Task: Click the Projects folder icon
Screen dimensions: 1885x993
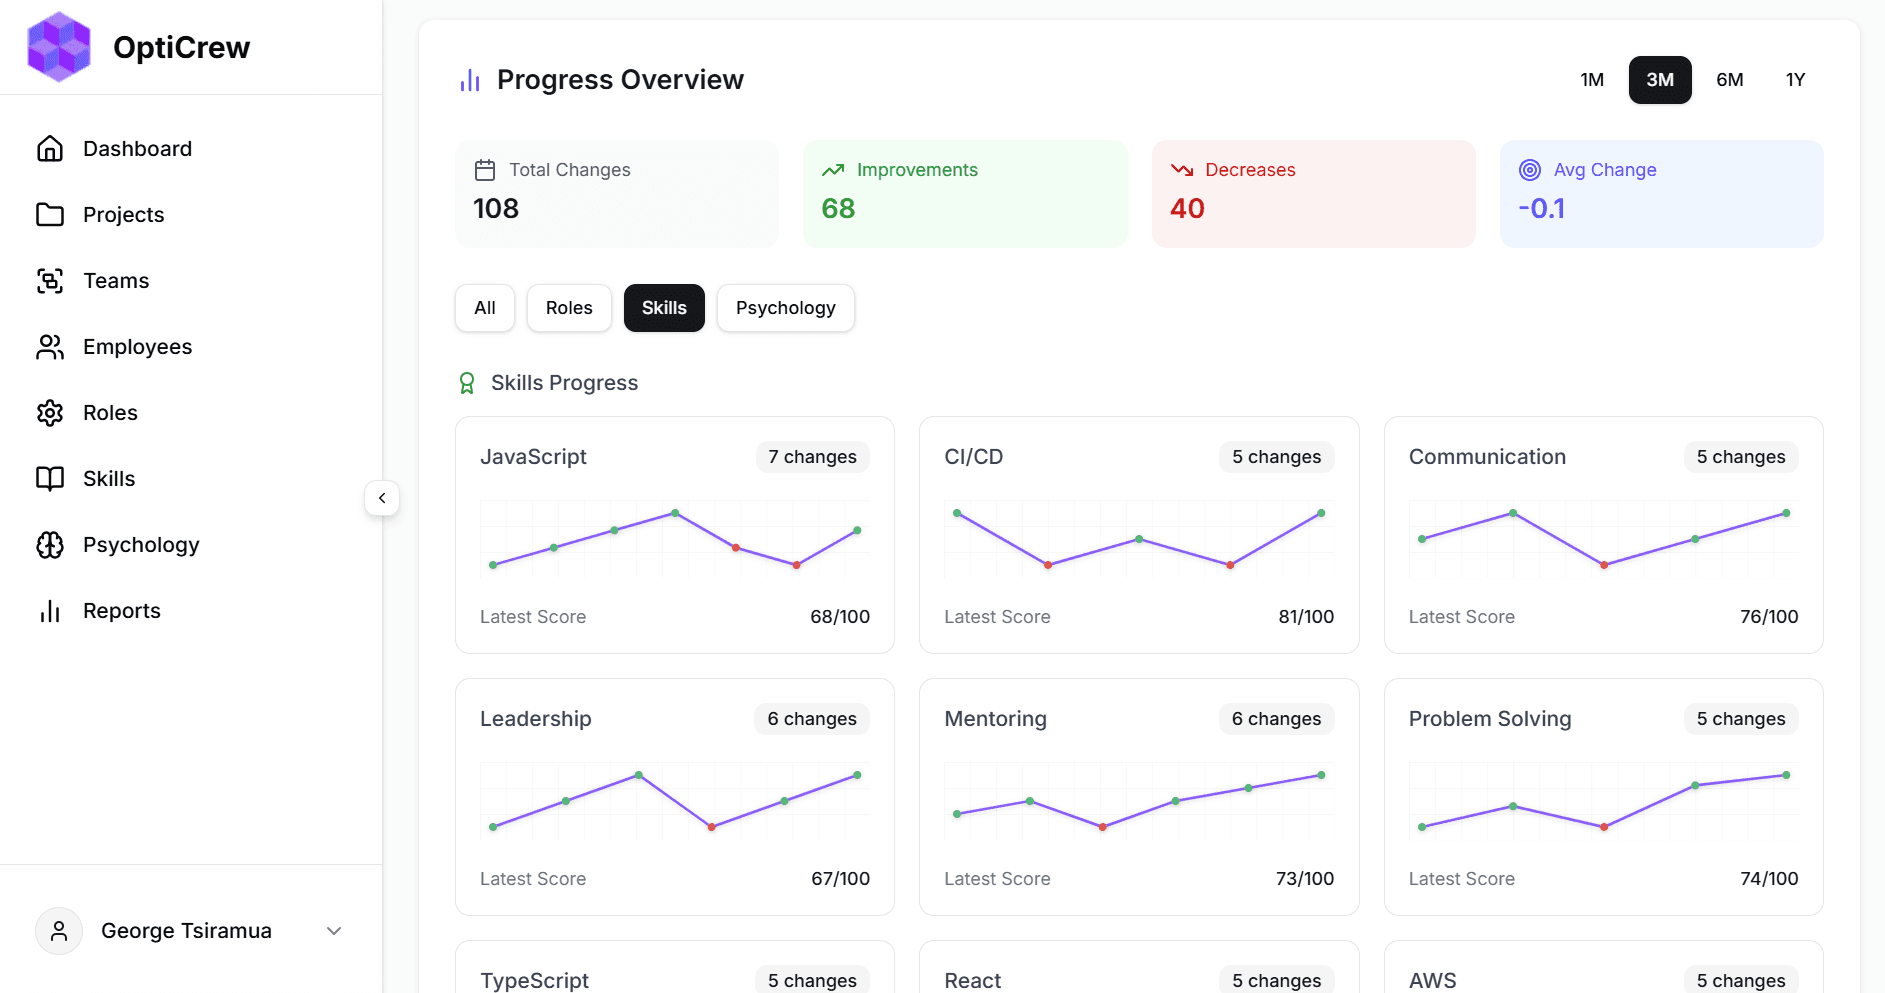Action: (x=50, y=214)
